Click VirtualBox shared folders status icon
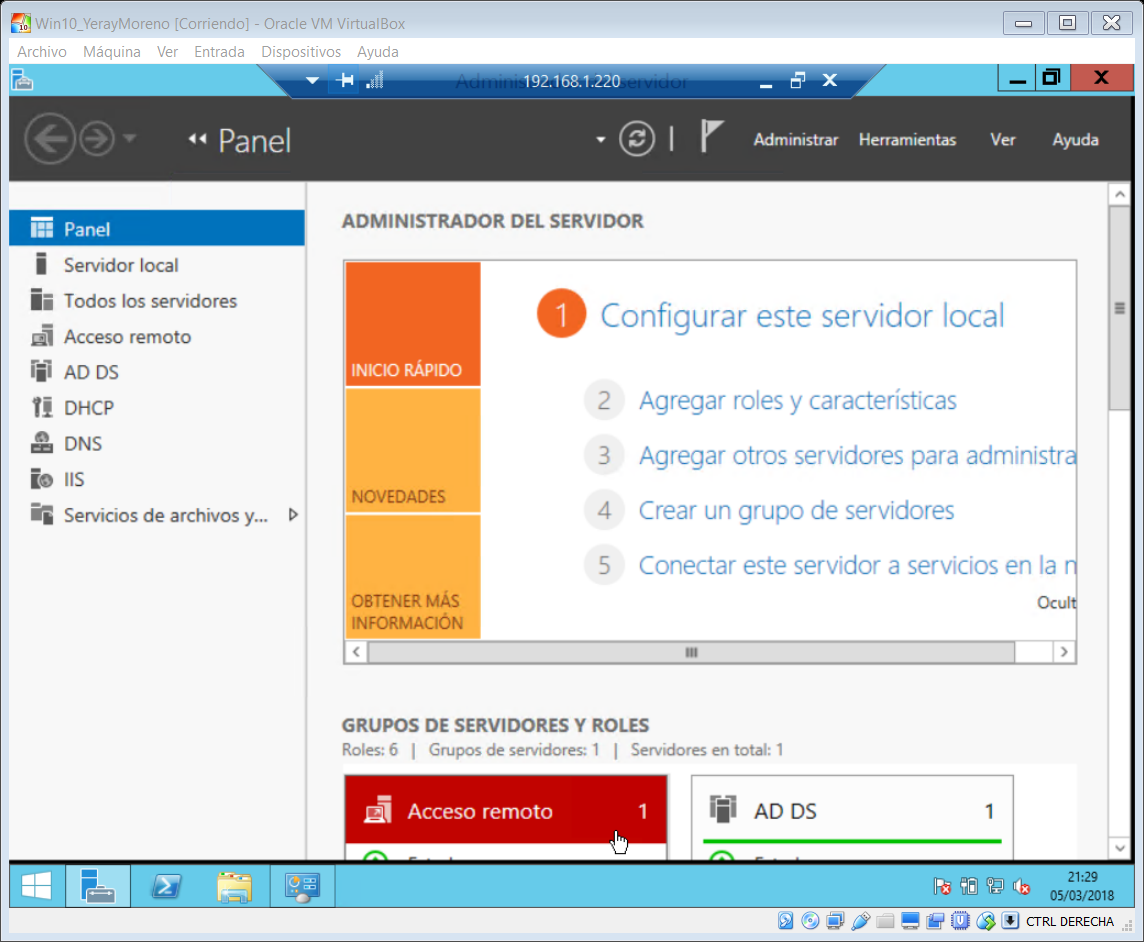The height and width of the screenshot is (942, 1144). [x=885, y=921]
